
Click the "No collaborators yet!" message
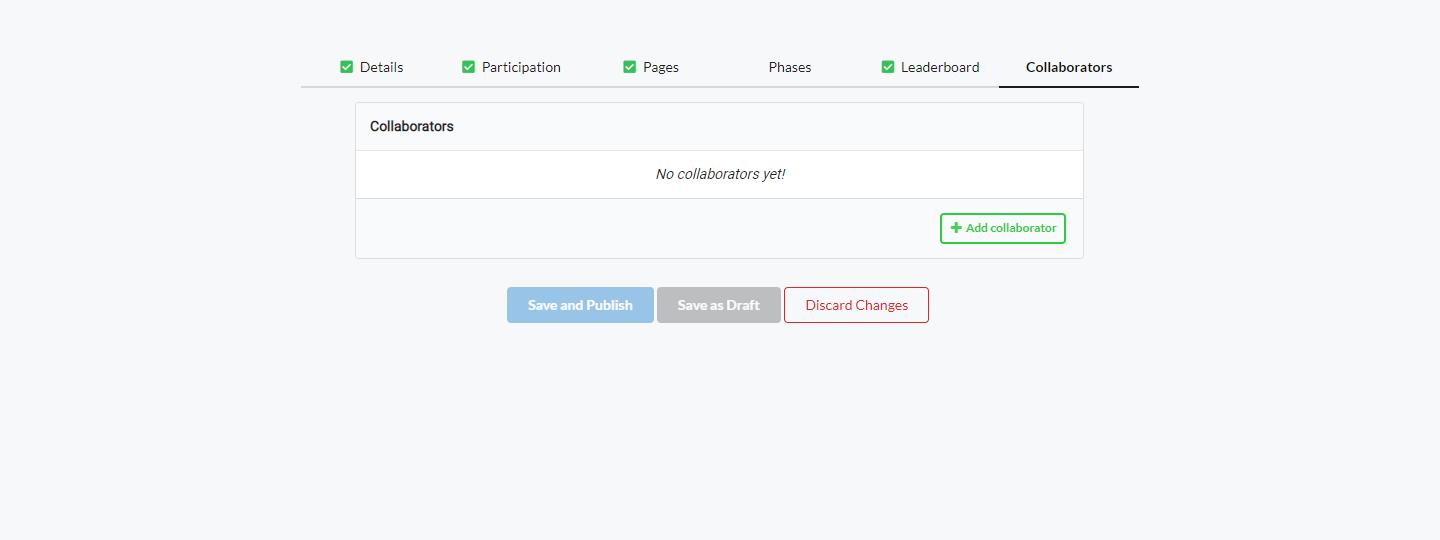[720, 174]
